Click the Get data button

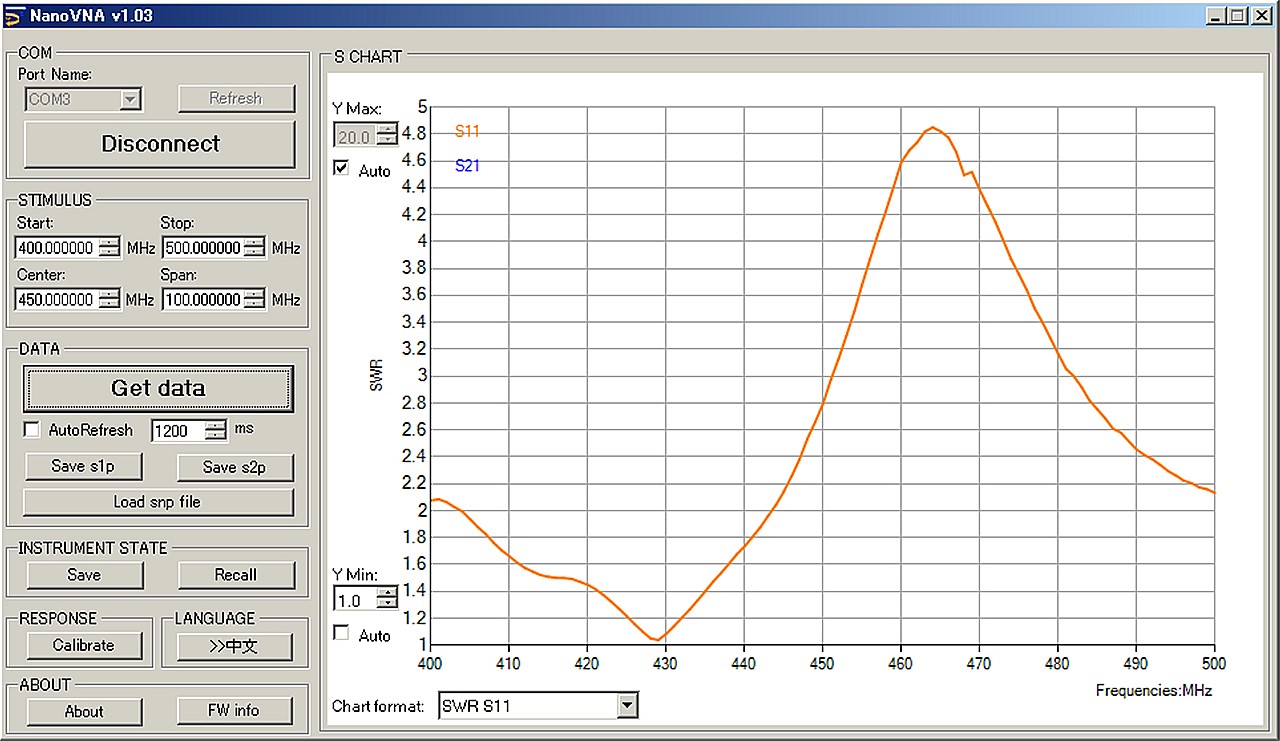pyautogui.click(x=158, y=388)
